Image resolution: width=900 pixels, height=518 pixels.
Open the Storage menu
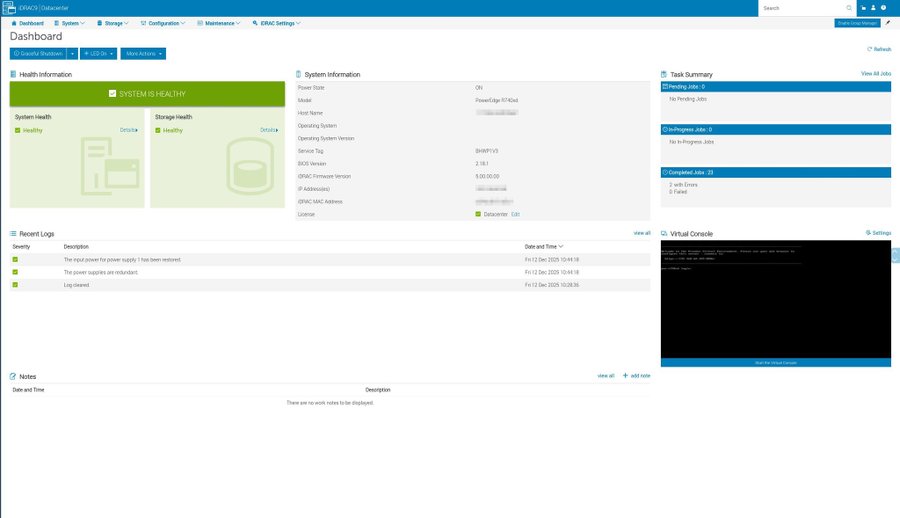click(114, 22)
